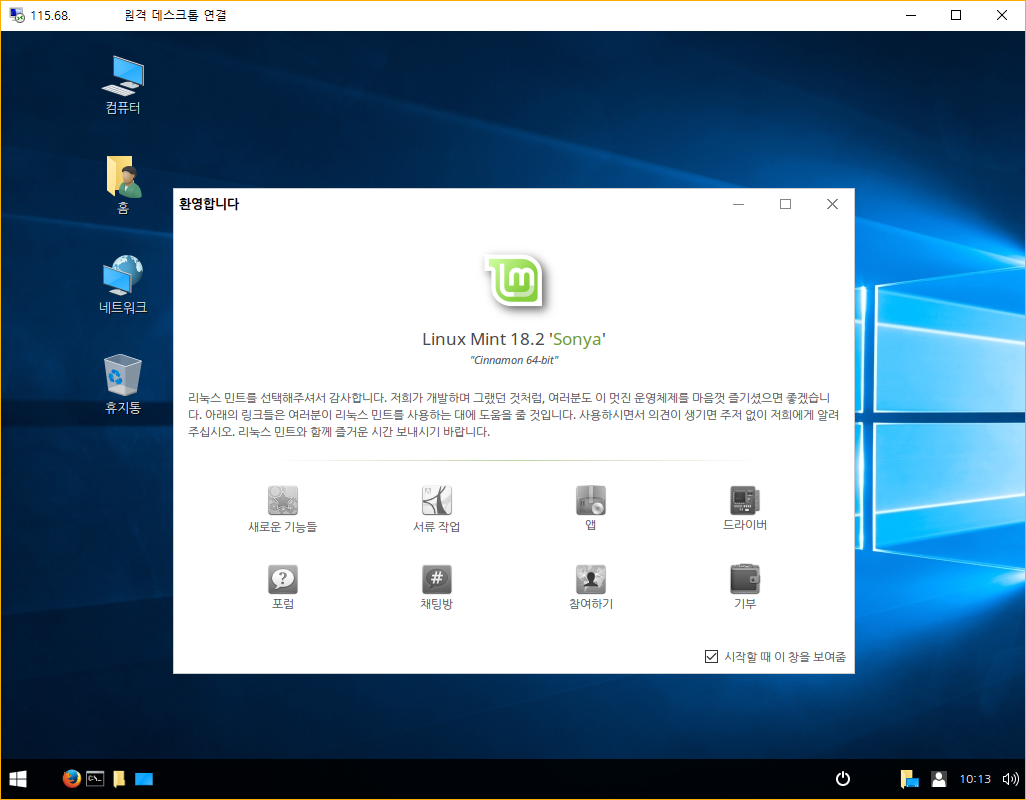The image size is (1026, 800).
Task: Click the remote desktop title bar icon
Action: coord(17,15)
